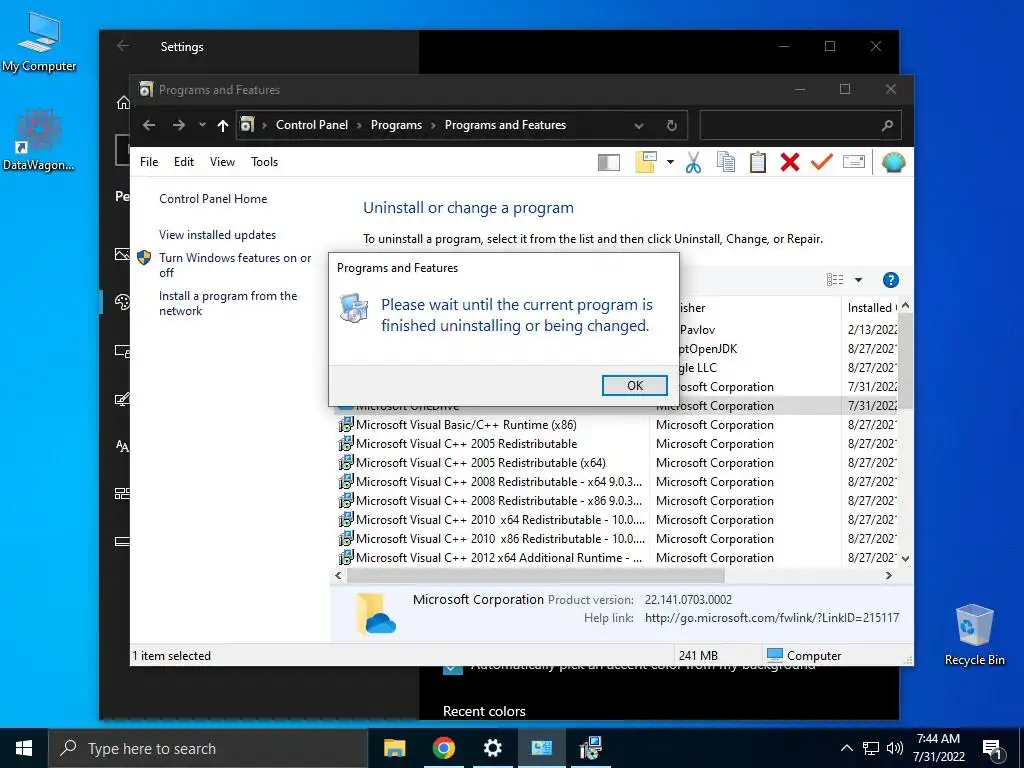
Task: Click the Up one level arrow
Action: pyautogui.click(x=223, y=125)
